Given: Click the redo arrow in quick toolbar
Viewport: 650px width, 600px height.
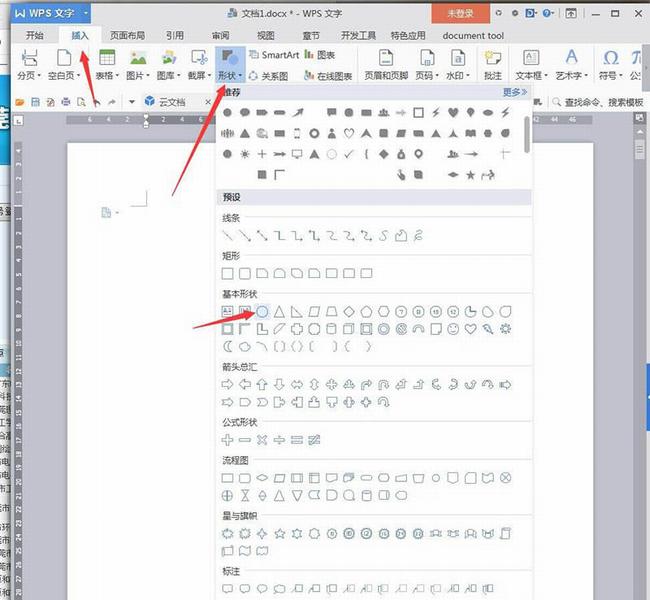Looking at the screenshot, I should 112,102.
